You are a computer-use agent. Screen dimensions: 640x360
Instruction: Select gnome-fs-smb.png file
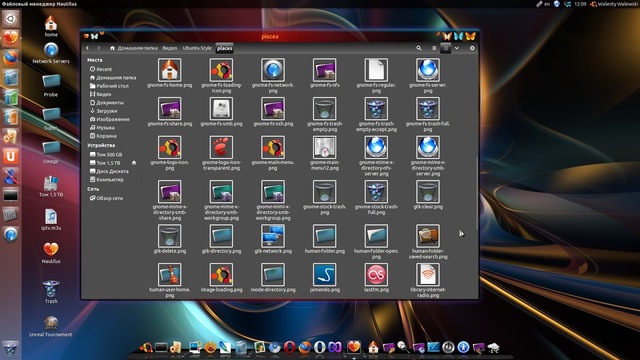(221, 109)
